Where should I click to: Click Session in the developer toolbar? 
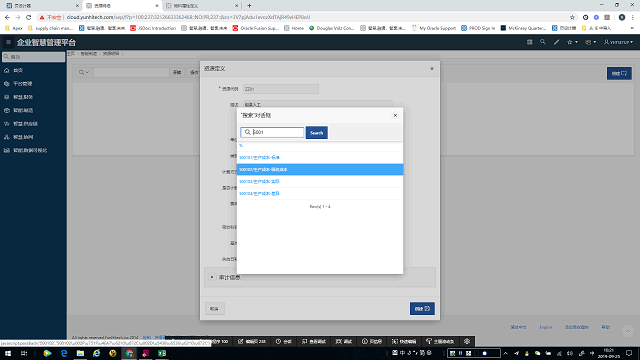tap(284, 342)
